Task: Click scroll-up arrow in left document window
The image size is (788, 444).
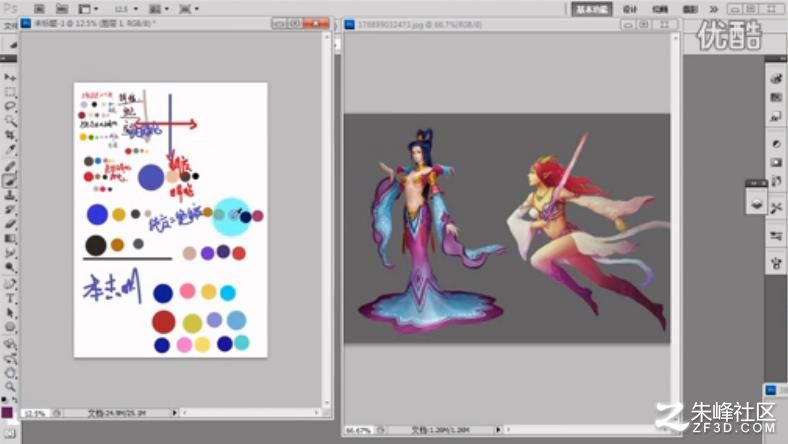Action: [x=327, y=36]
